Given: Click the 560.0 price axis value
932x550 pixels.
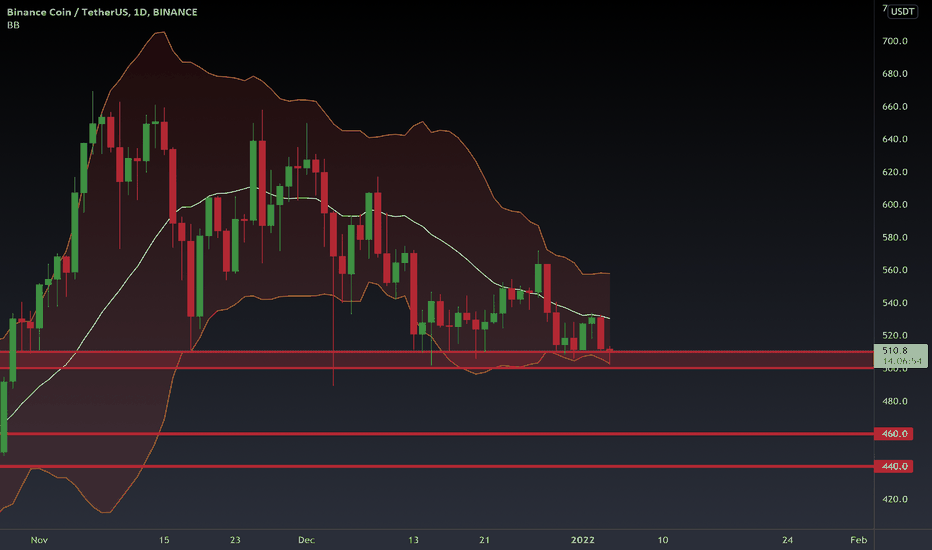Looking at the screenshot, I should [895, 270].
